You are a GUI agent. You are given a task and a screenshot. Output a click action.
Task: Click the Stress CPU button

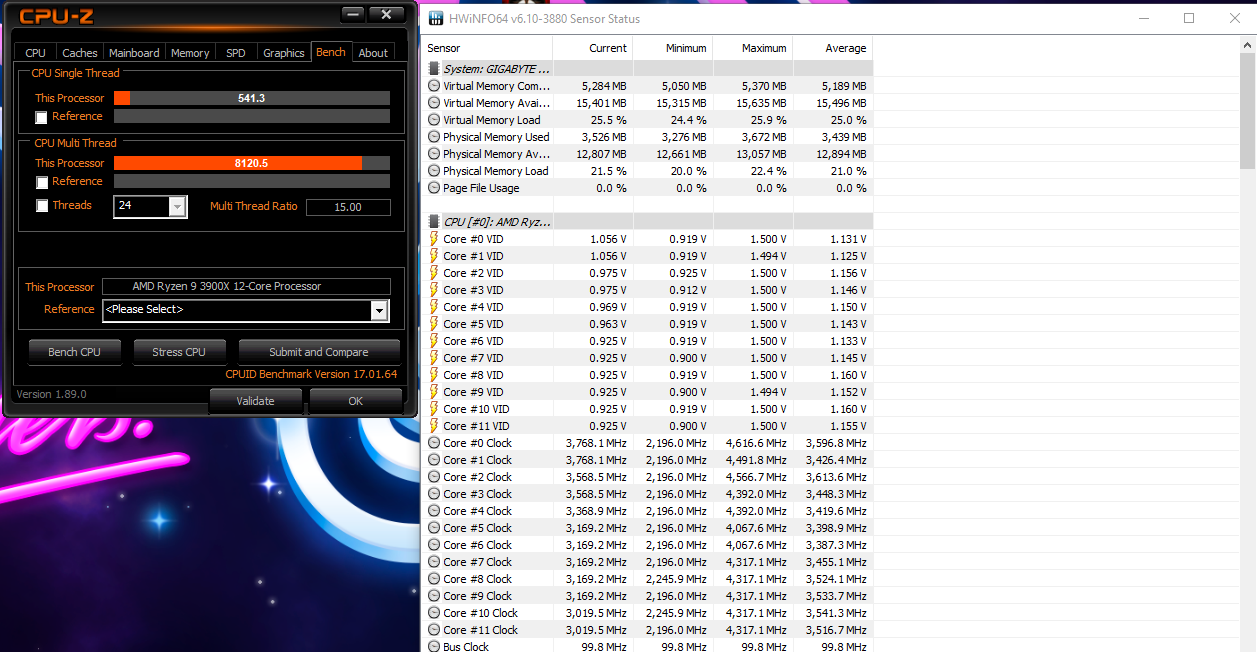pos(179,352)
